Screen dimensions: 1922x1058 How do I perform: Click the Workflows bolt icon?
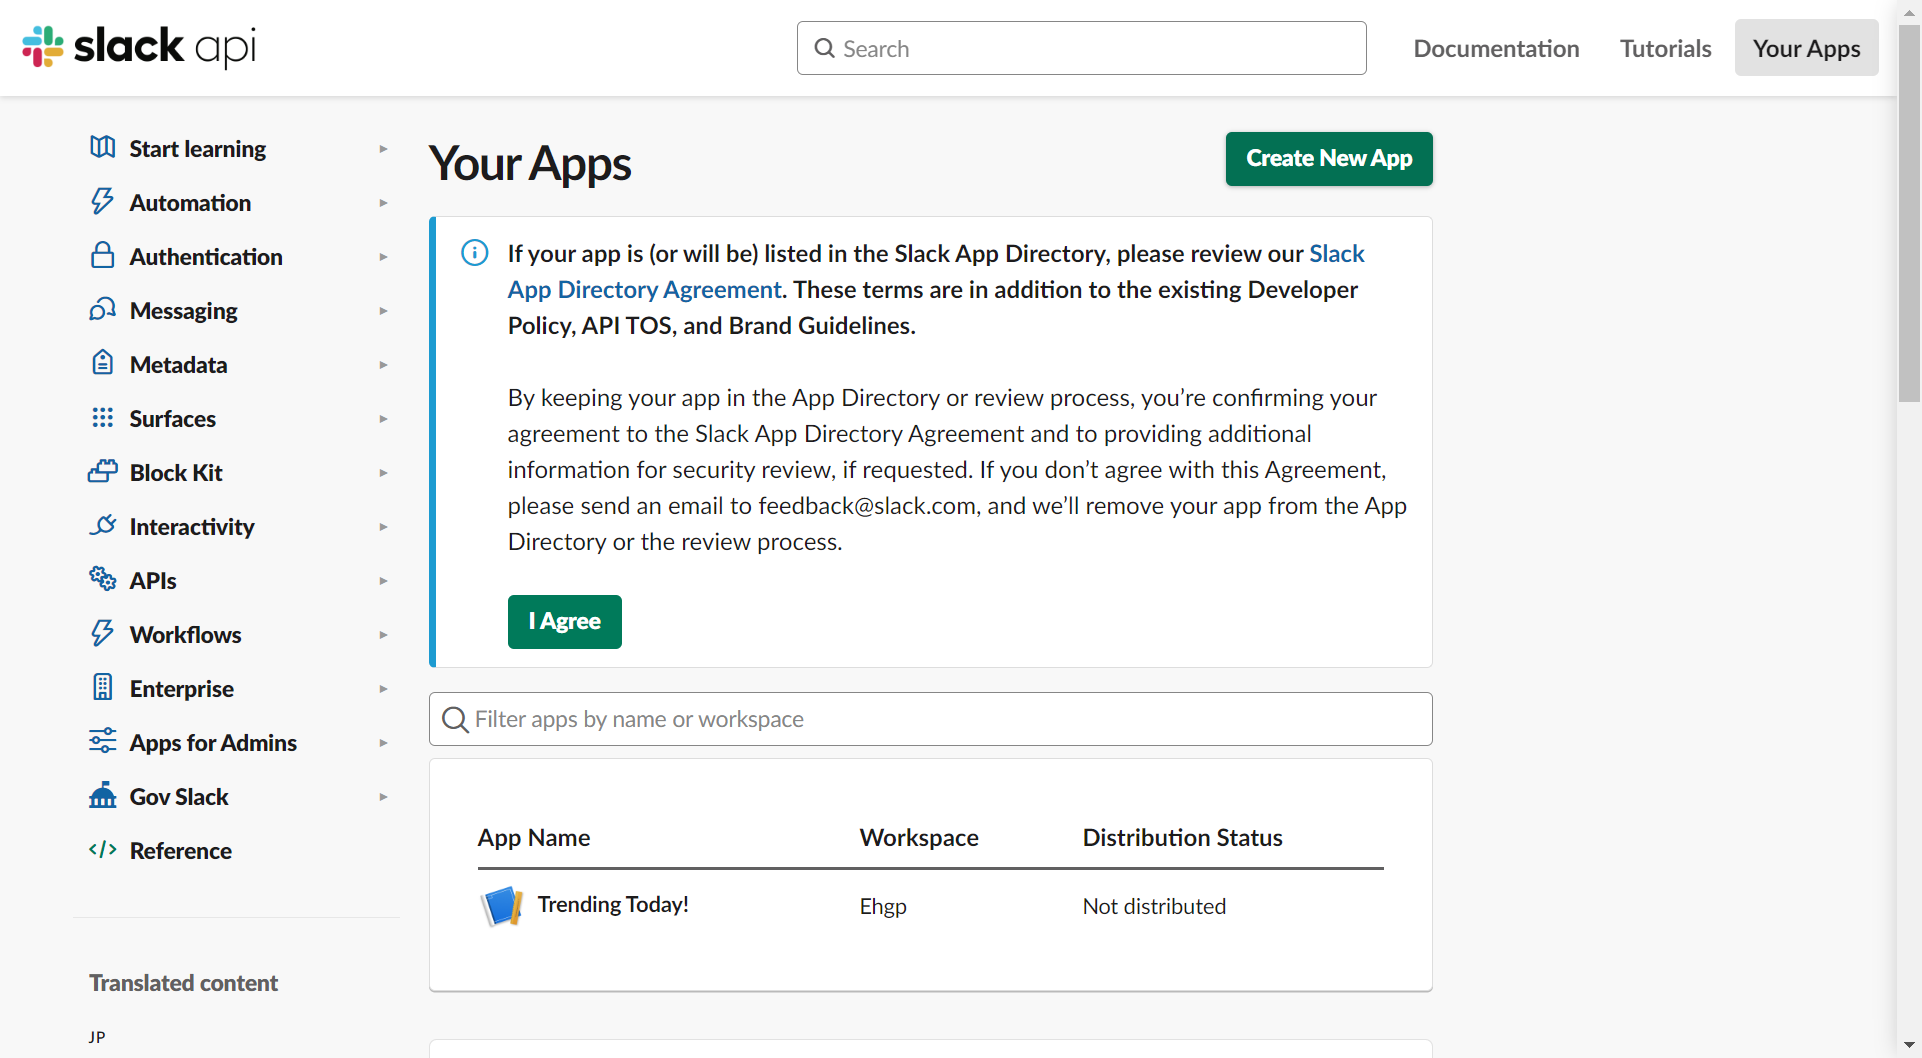pyautogui.click(x=102, y=633)
